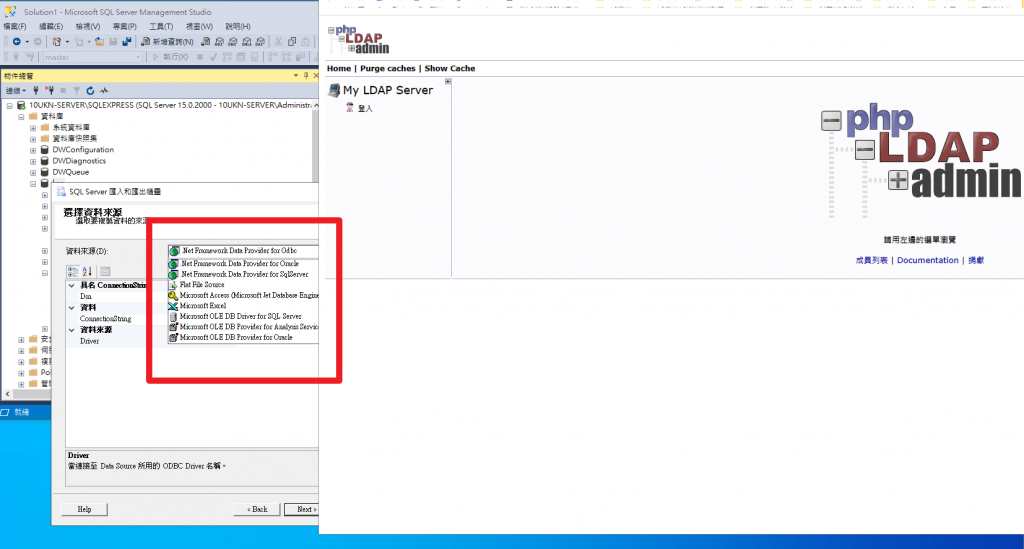Image resolution: width=1024 pixels, height=549 pixels.
Task: Click the Help button in wizard
Action: (x=84, y=509)
